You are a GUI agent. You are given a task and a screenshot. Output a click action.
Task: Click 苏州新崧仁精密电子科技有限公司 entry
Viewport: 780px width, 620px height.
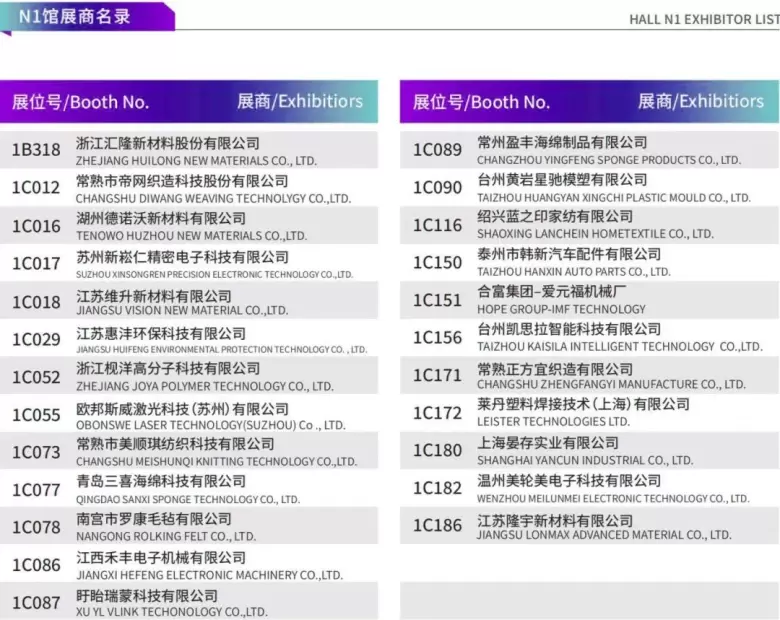tap(182, 257)
